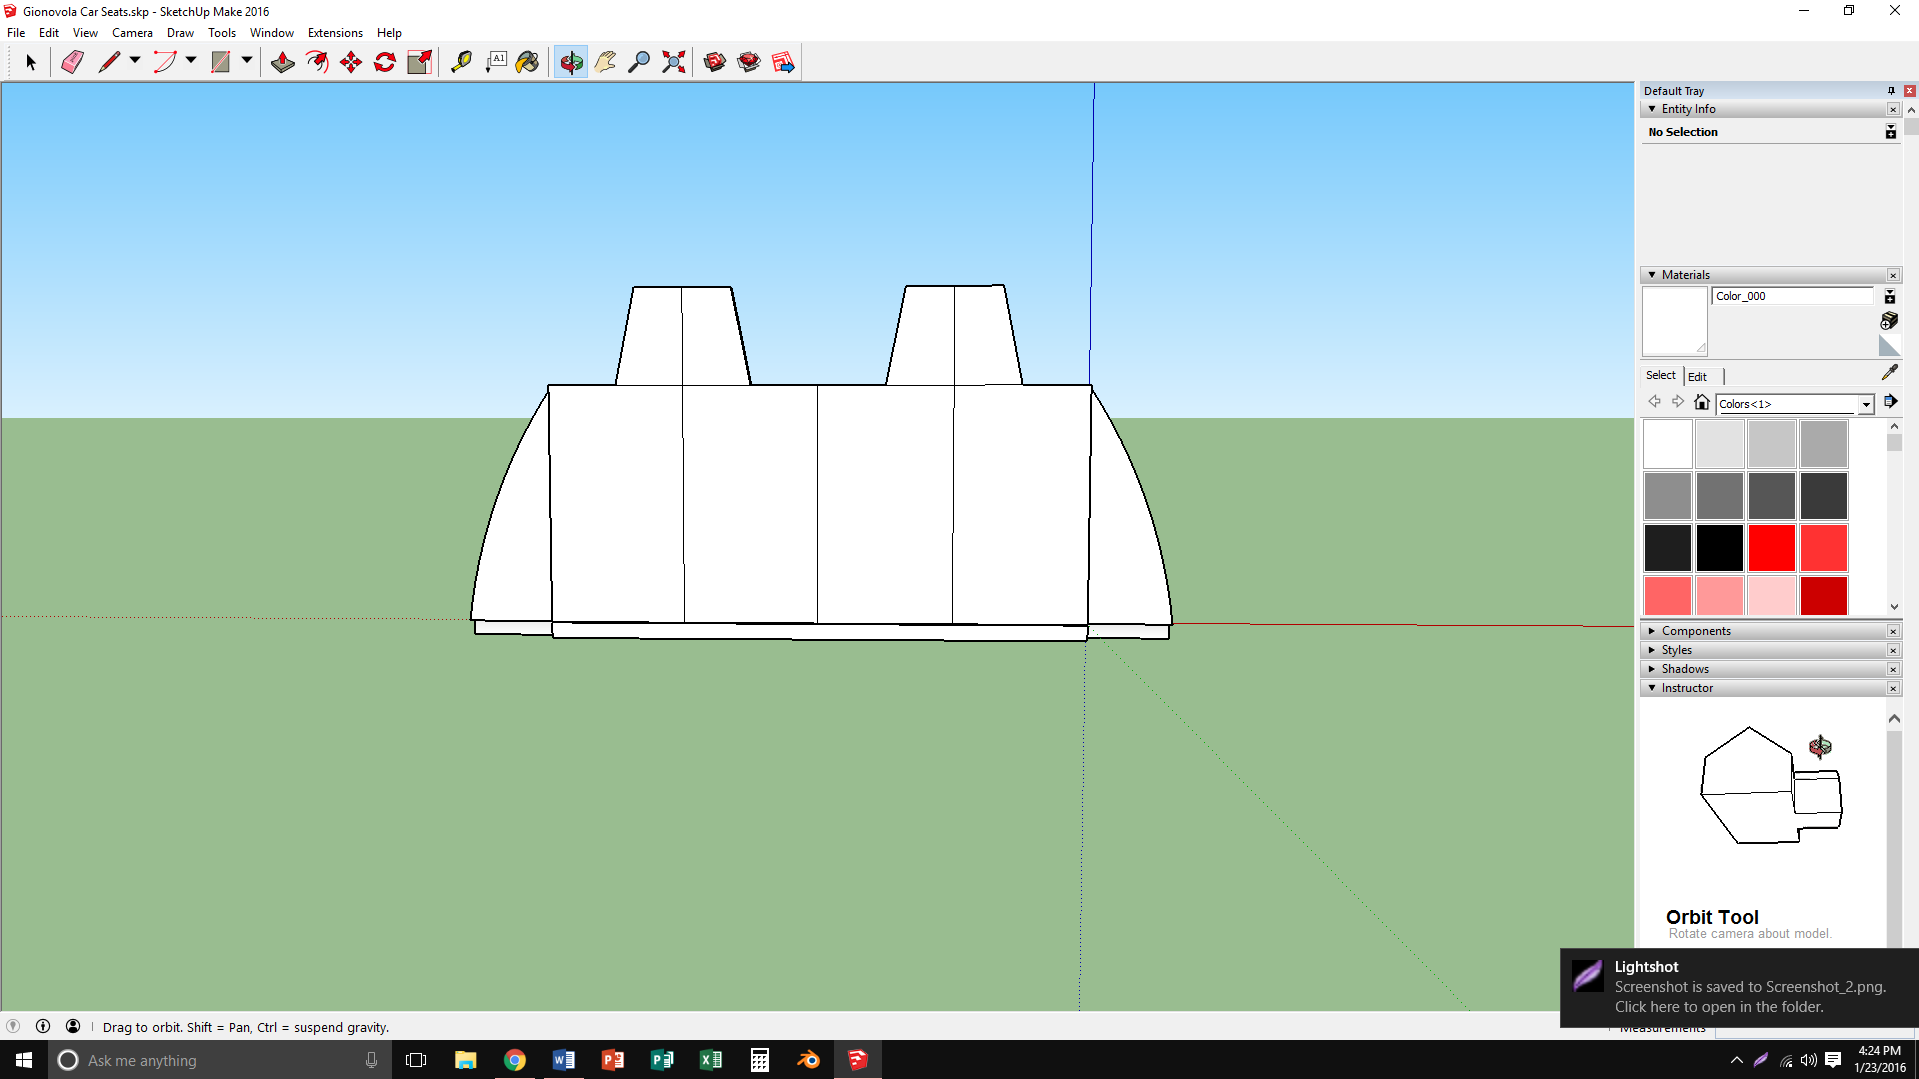
Task: Select the Paint Bucket tool
Action: point(527,62)
